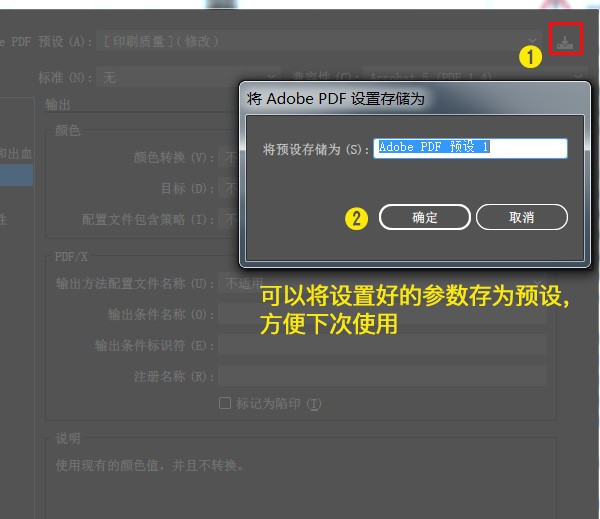Open 输出方法配置文件名称 dropdown showing 不适用
The width and height of the screenshot is (600, 519).
point(383,283)
